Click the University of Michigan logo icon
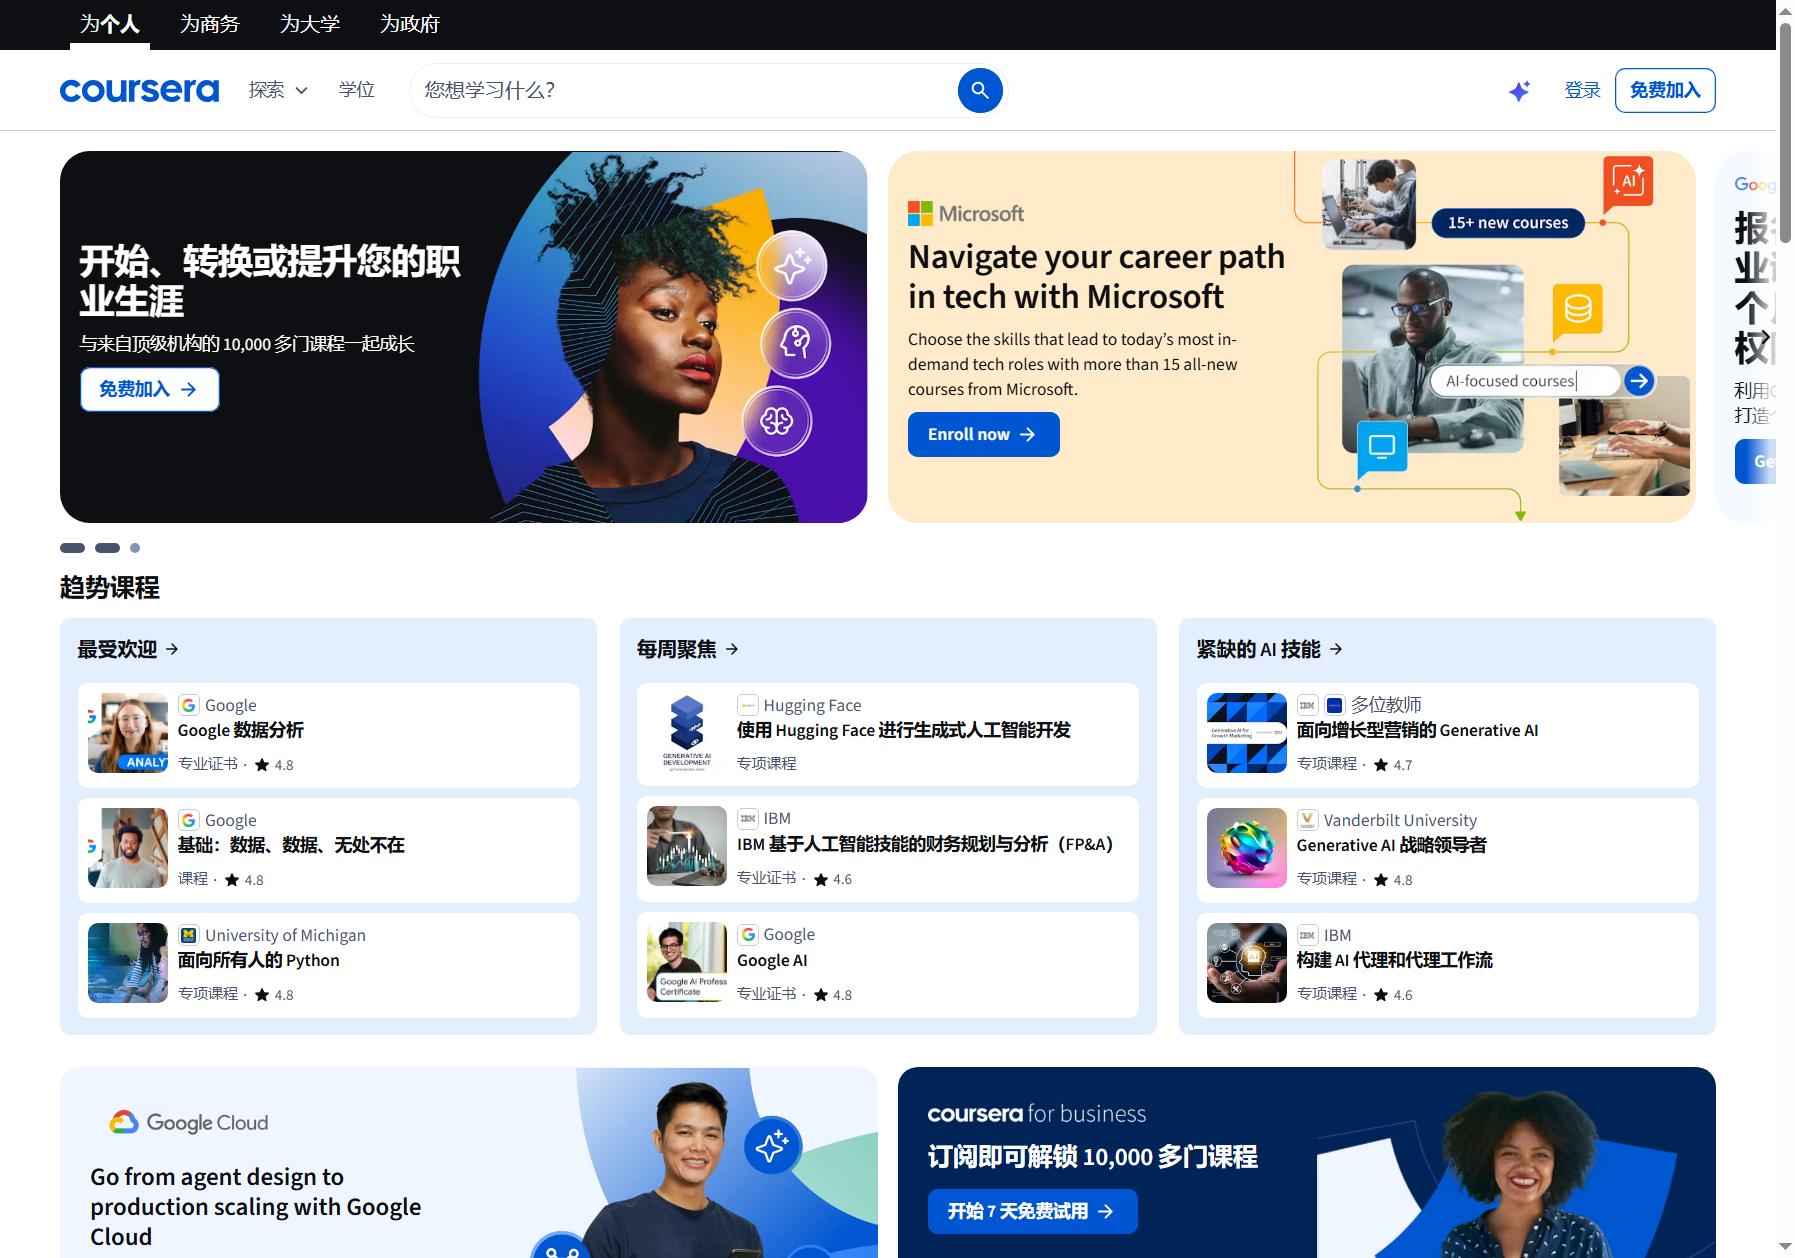The image size is (1795, 1258). point(188,935)
